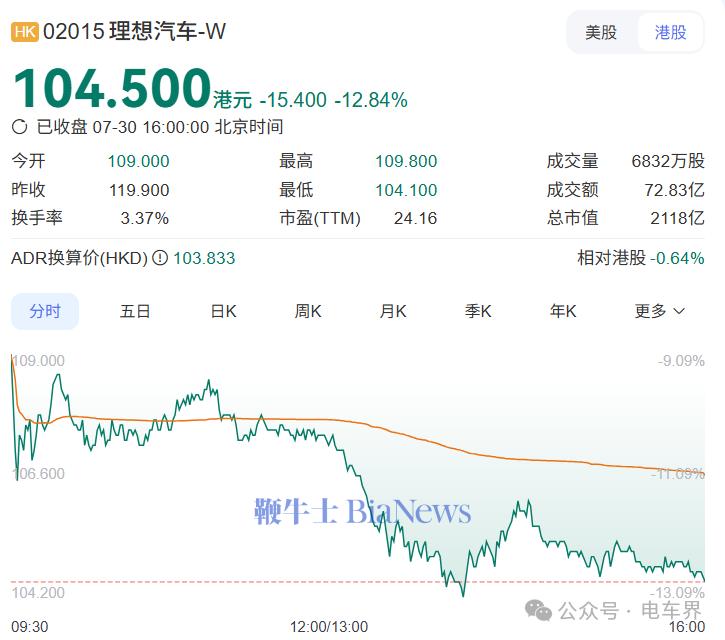
Task: Open the 日K chart tab
Action: click(223, 311)
